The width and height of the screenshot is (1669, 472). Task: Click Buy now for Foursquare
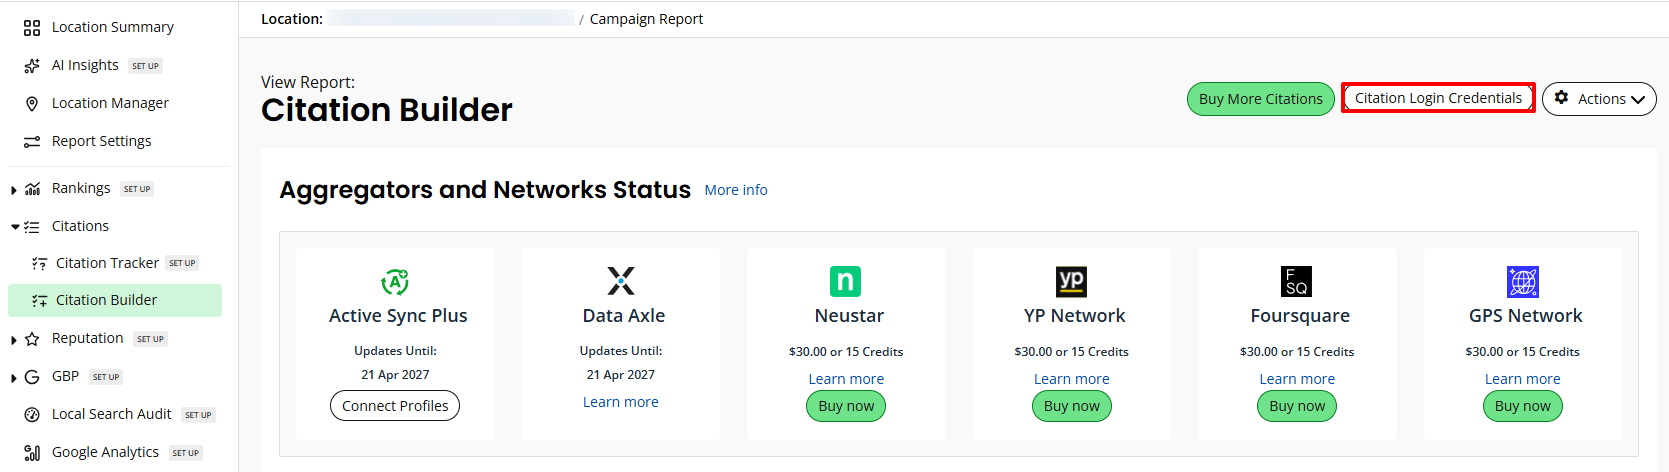click(x=1297, y=406)
